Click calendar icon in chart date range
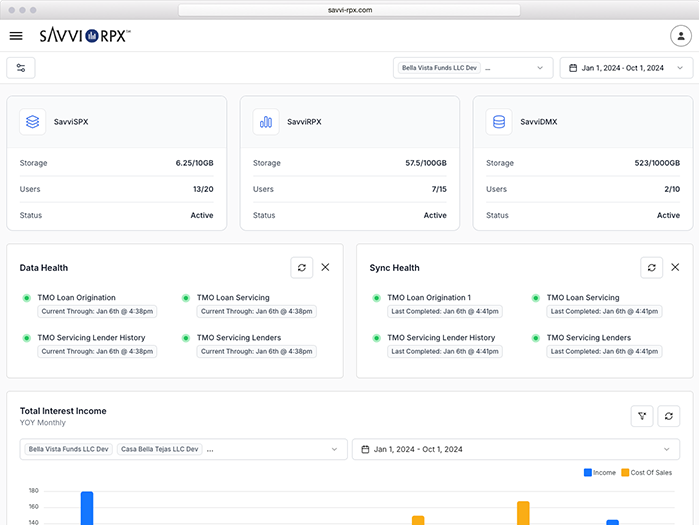The image size is (699, 525). [365, 449]
